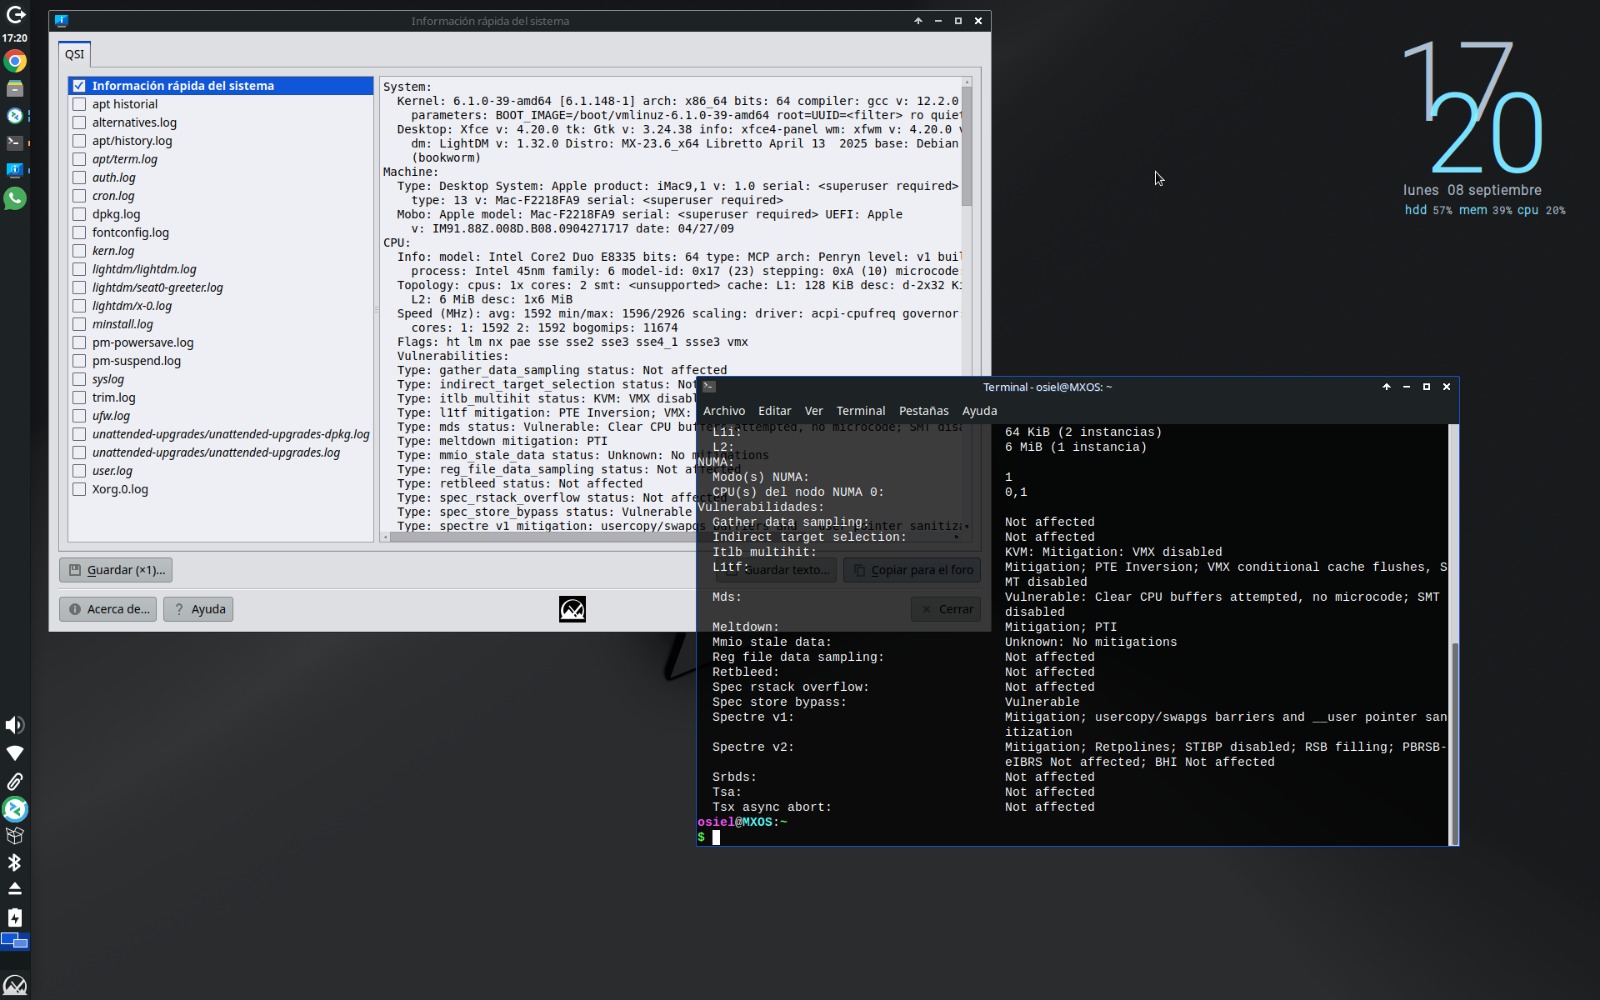The width and height of the screenshot is (1600, 1000).
Task: Enable the syslog checkbox
Action: 79,379
